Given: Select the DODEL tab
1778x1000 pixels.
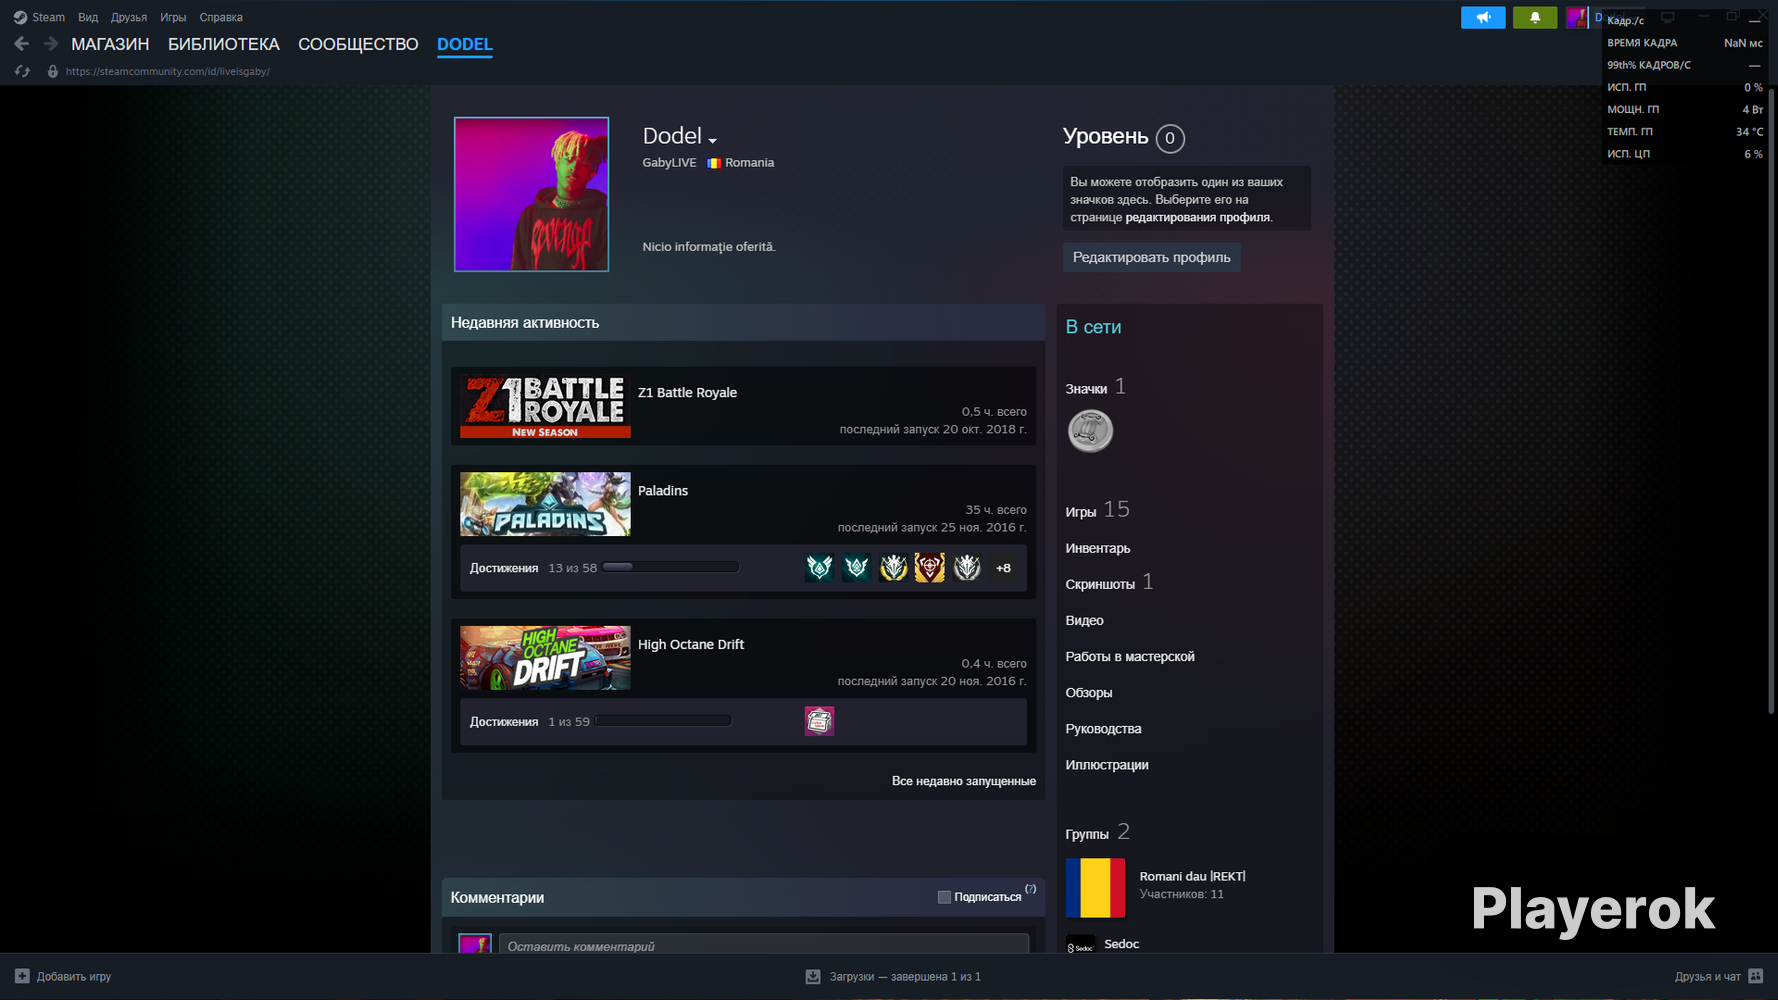Looking at the screenshot, I should (465, 44).
